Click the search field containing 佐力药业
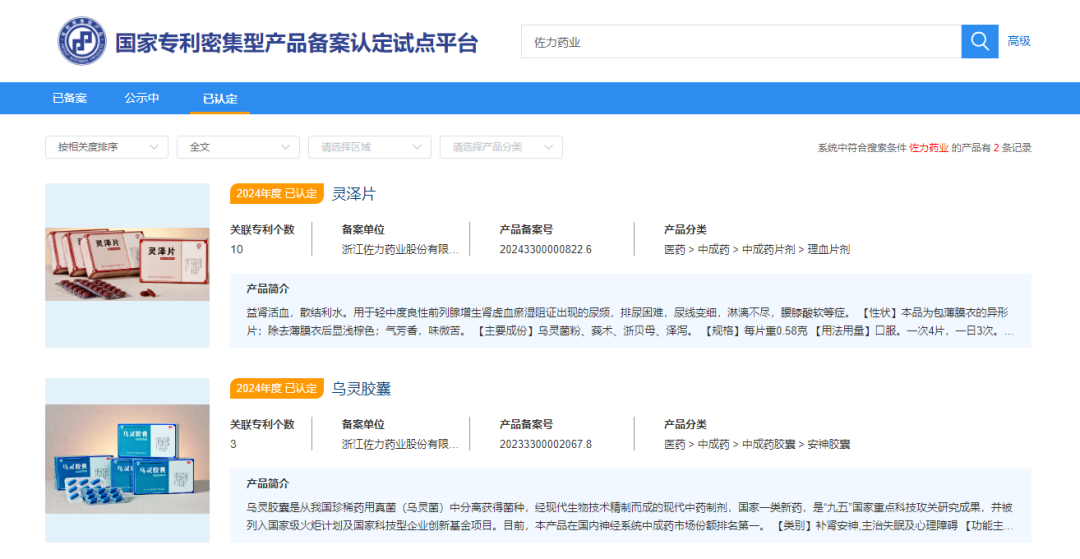This screenshot has height=559, width=1080. coord(740,42)
